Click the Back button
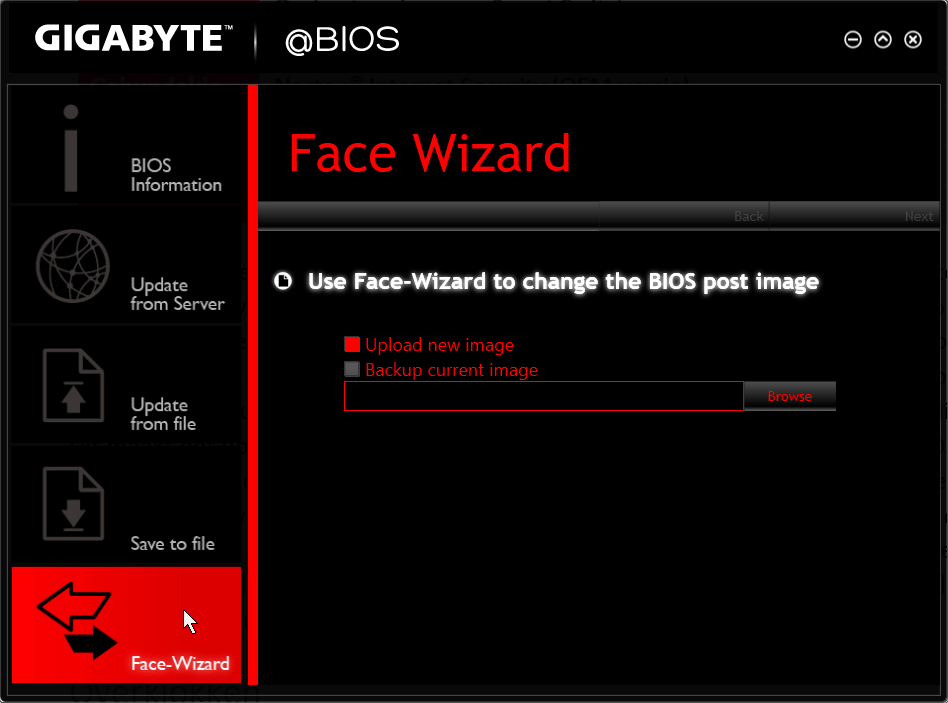948x703 pixels. 748,216
